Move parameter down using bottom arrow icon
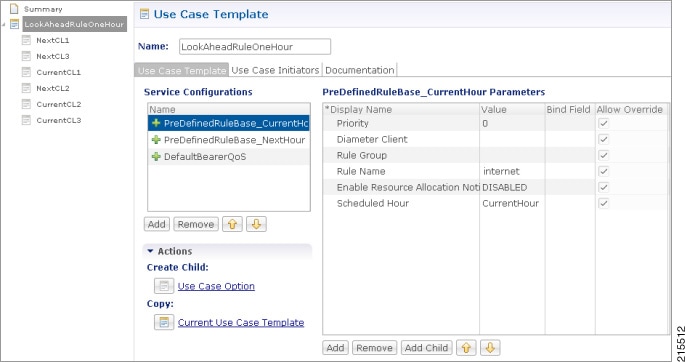 point(490,348)
